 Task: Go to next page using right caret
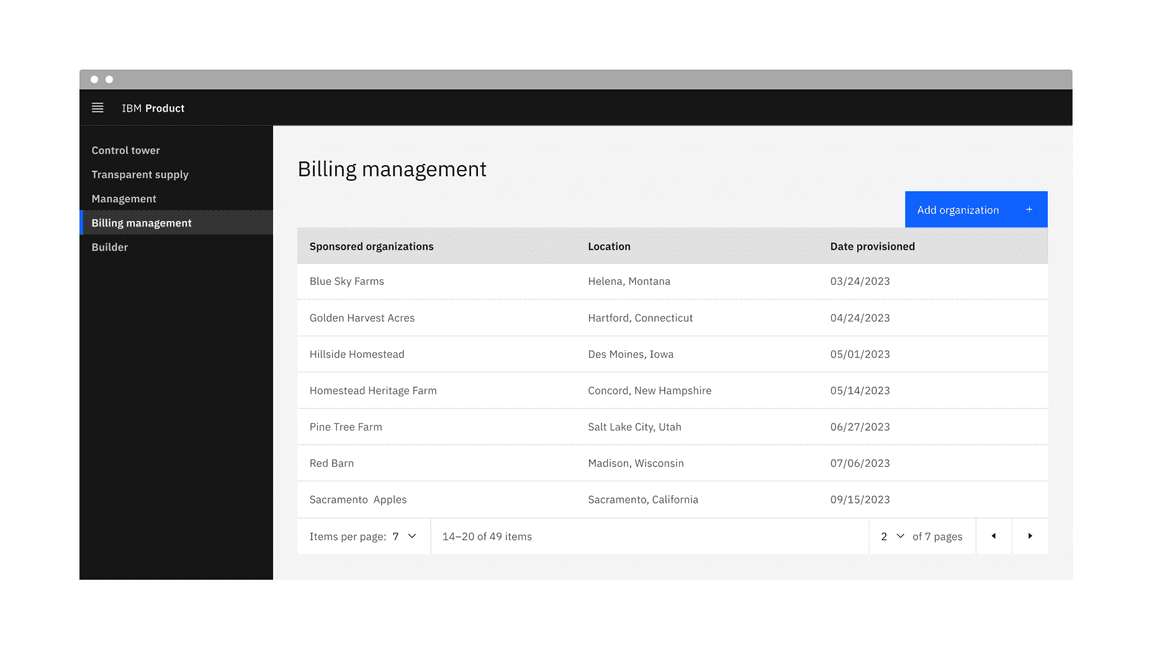coord(1030,536)
